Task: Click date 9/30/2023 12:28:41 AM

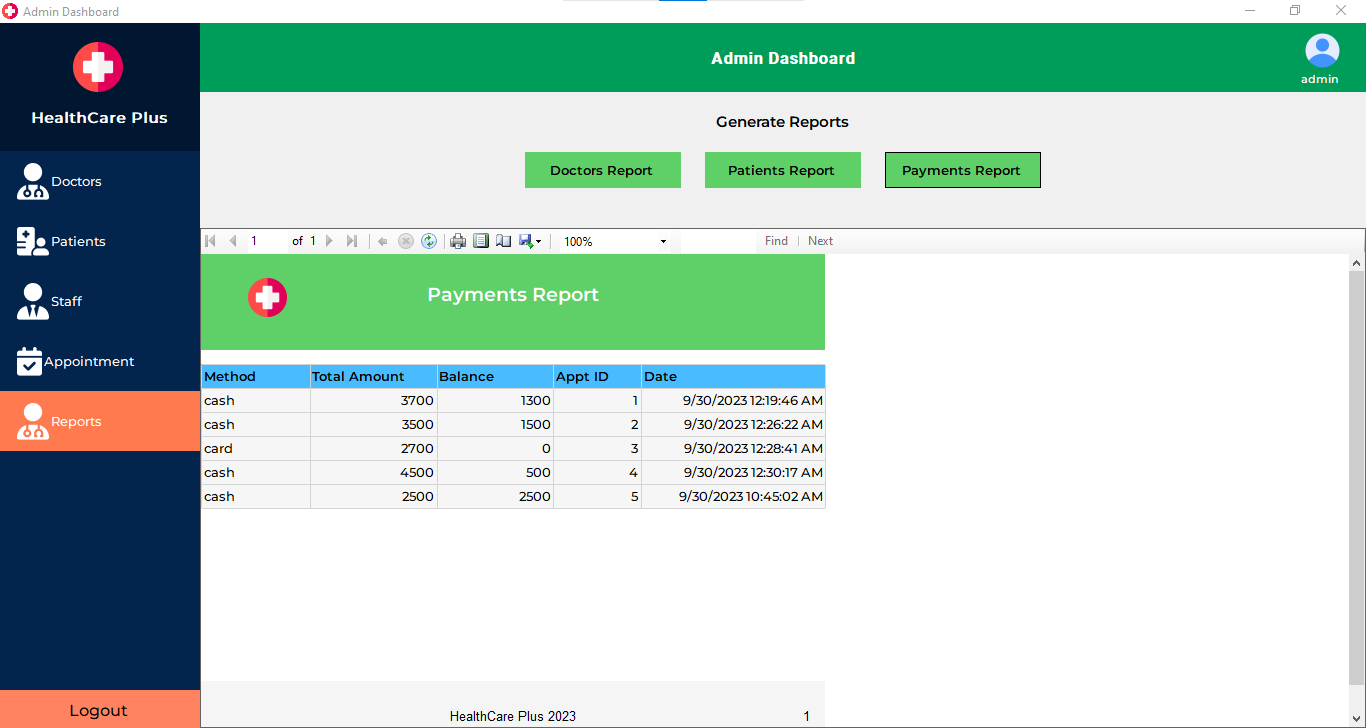Action: coord(734,448)
